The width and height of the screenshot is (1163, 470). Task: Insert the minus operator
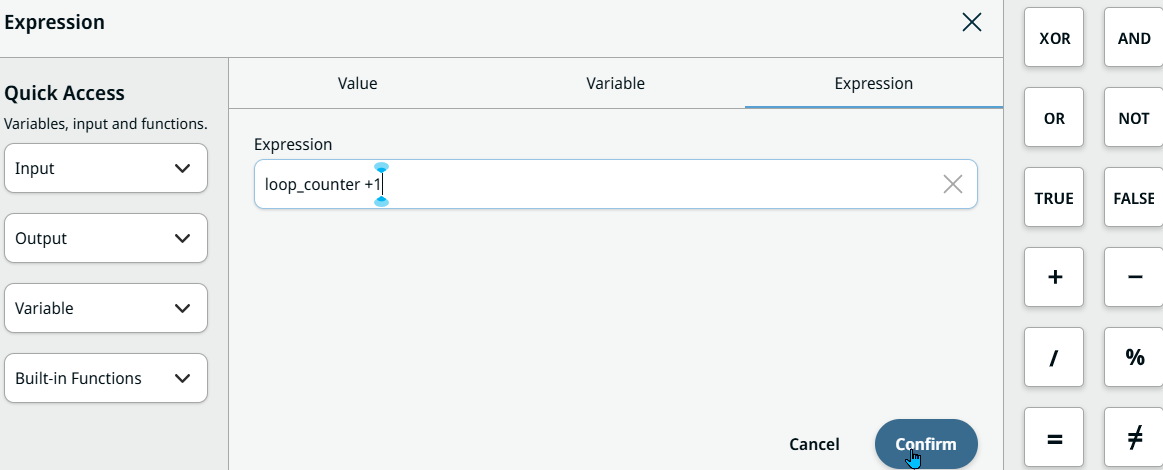[x=1134, y=277]
